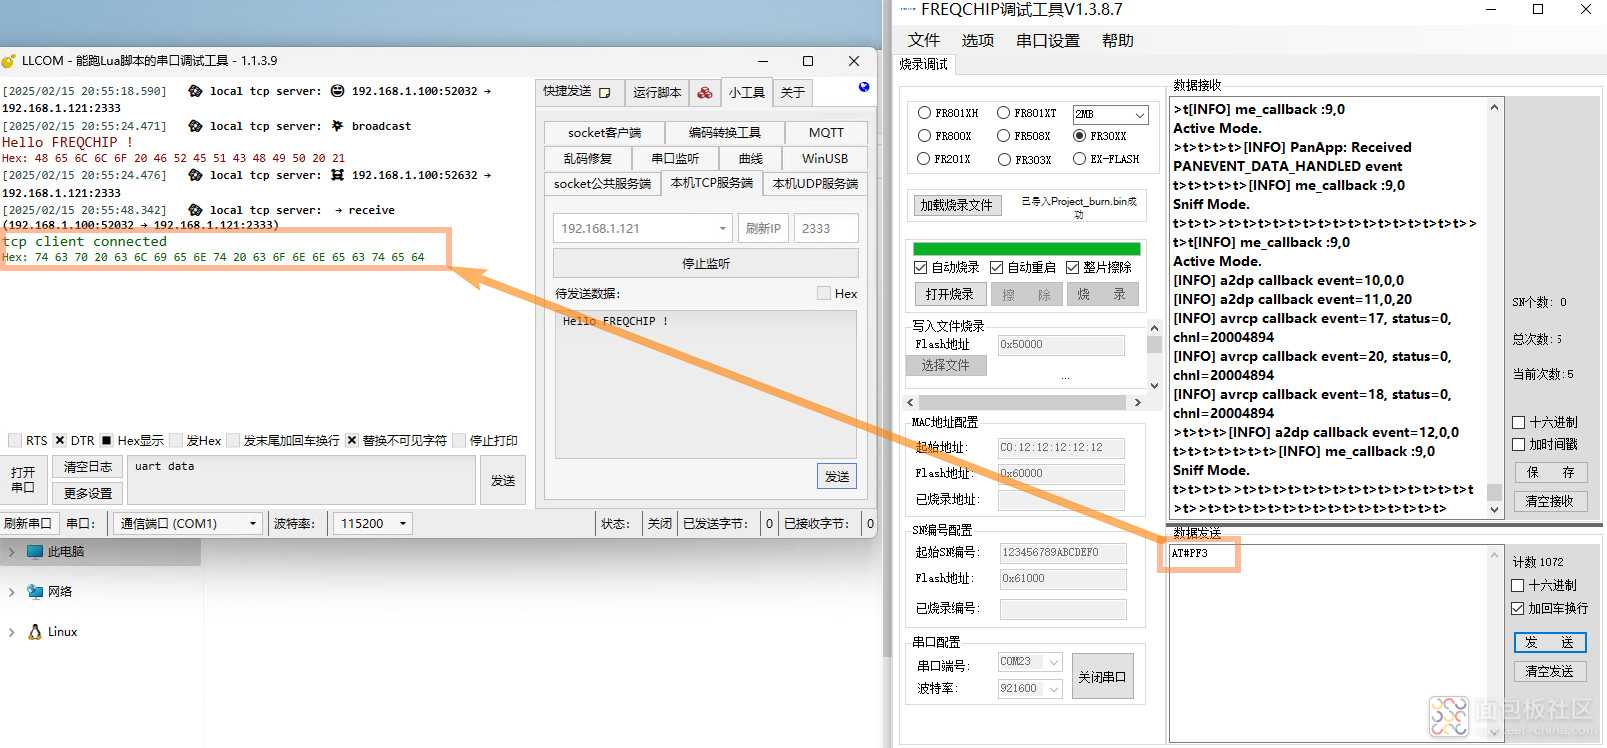This screenshot has width=1607, height=748.
Task: Select the FR801XH radio button
Action: tap(924, 113)
